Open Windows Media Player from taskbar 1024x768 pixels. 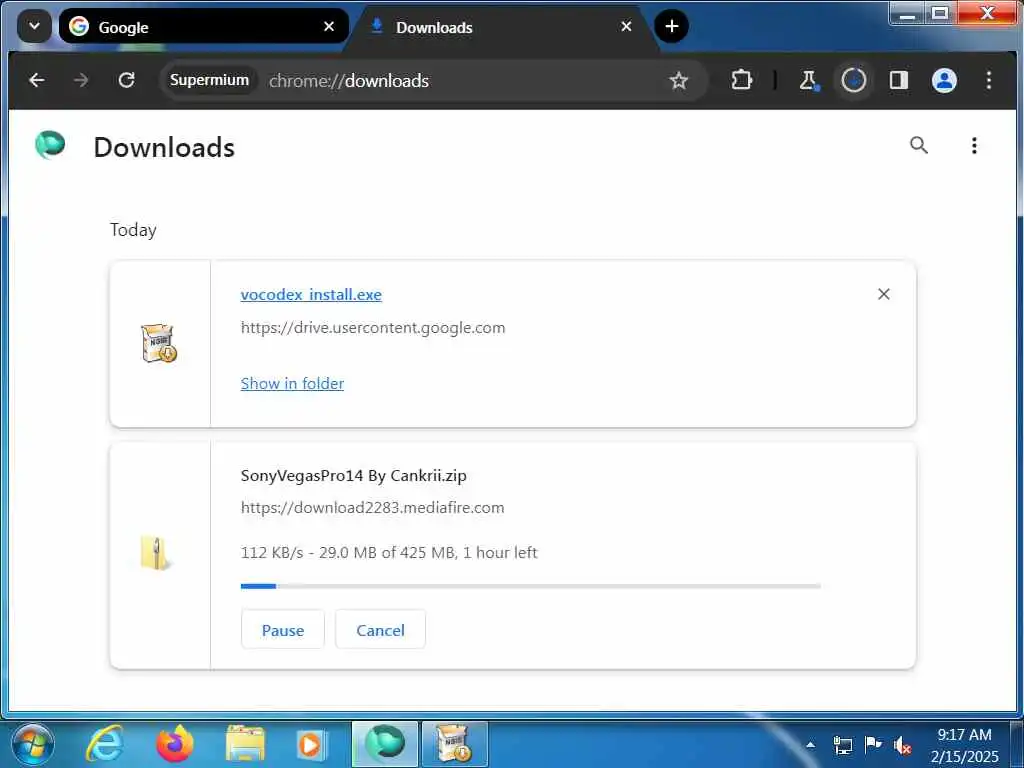[312, 744]
